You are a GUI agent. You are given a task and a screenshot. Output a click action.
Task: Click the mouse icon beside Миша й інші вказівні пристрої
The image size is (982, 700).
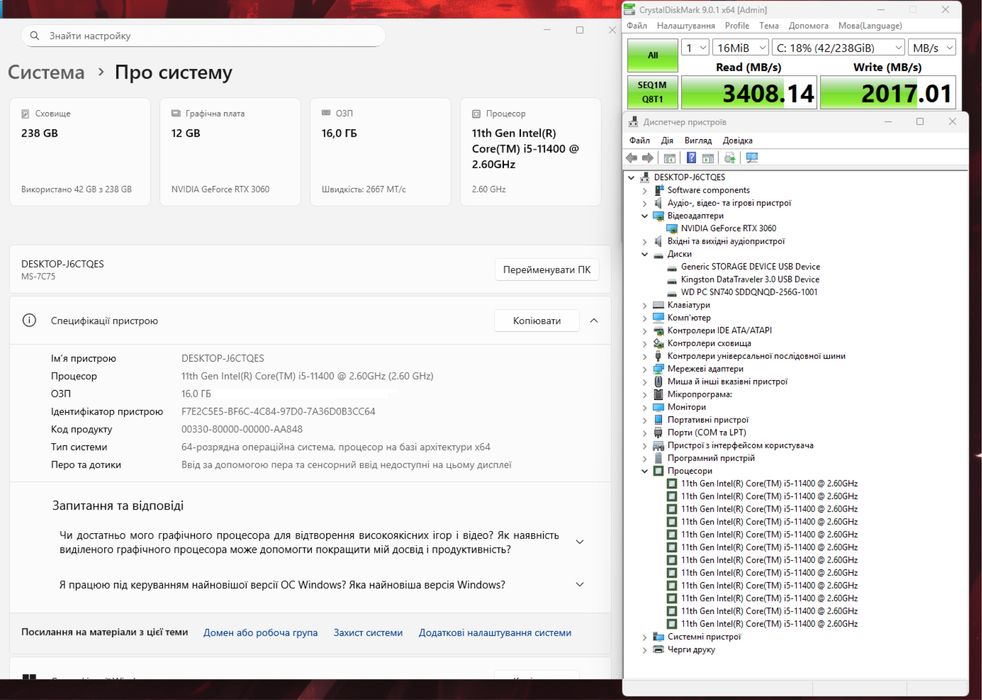click(658, 381)
